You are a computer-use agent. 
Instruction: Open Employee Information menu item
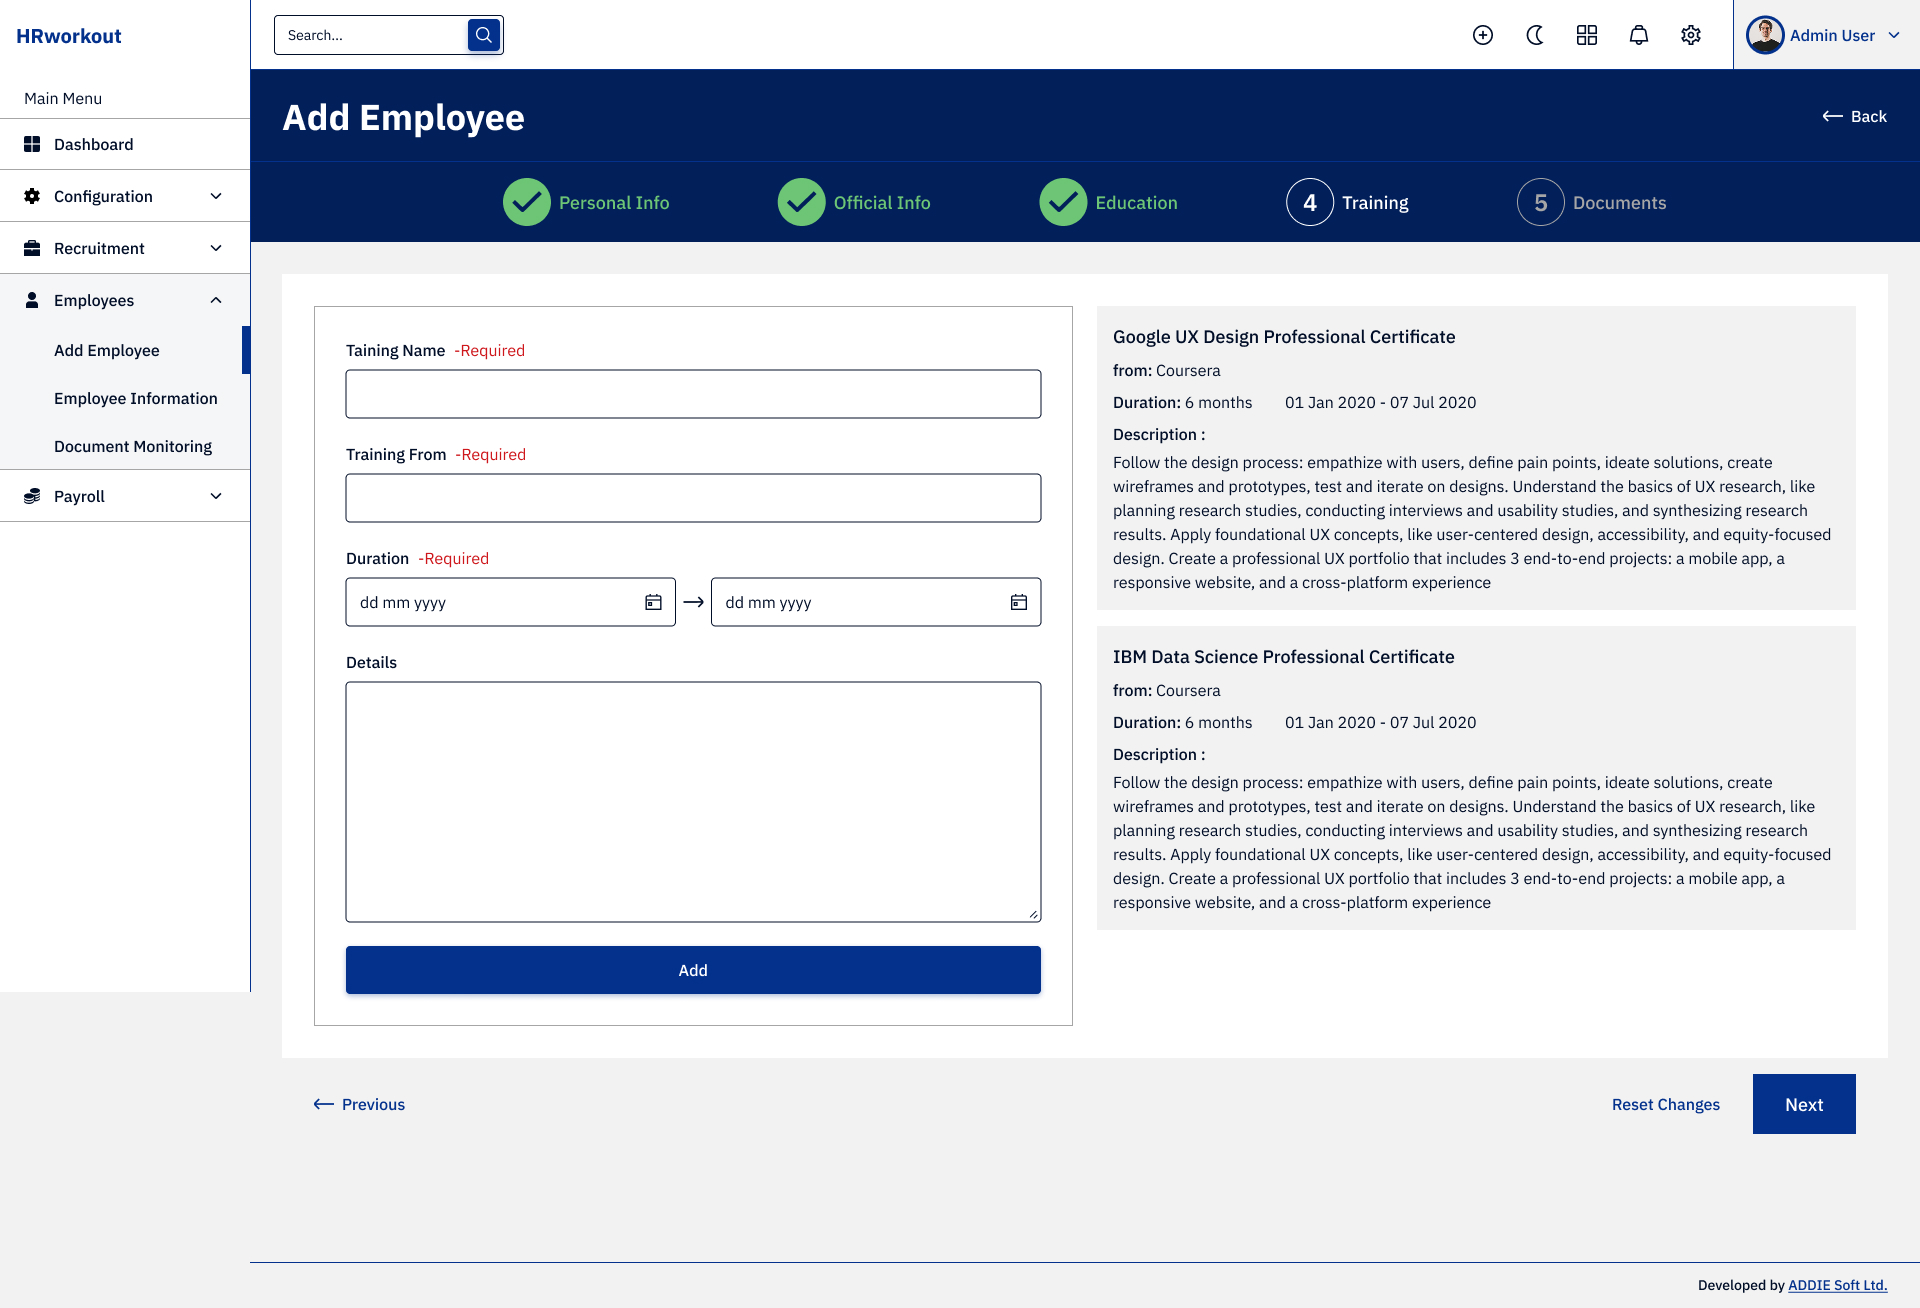click(x=135, y=398)
